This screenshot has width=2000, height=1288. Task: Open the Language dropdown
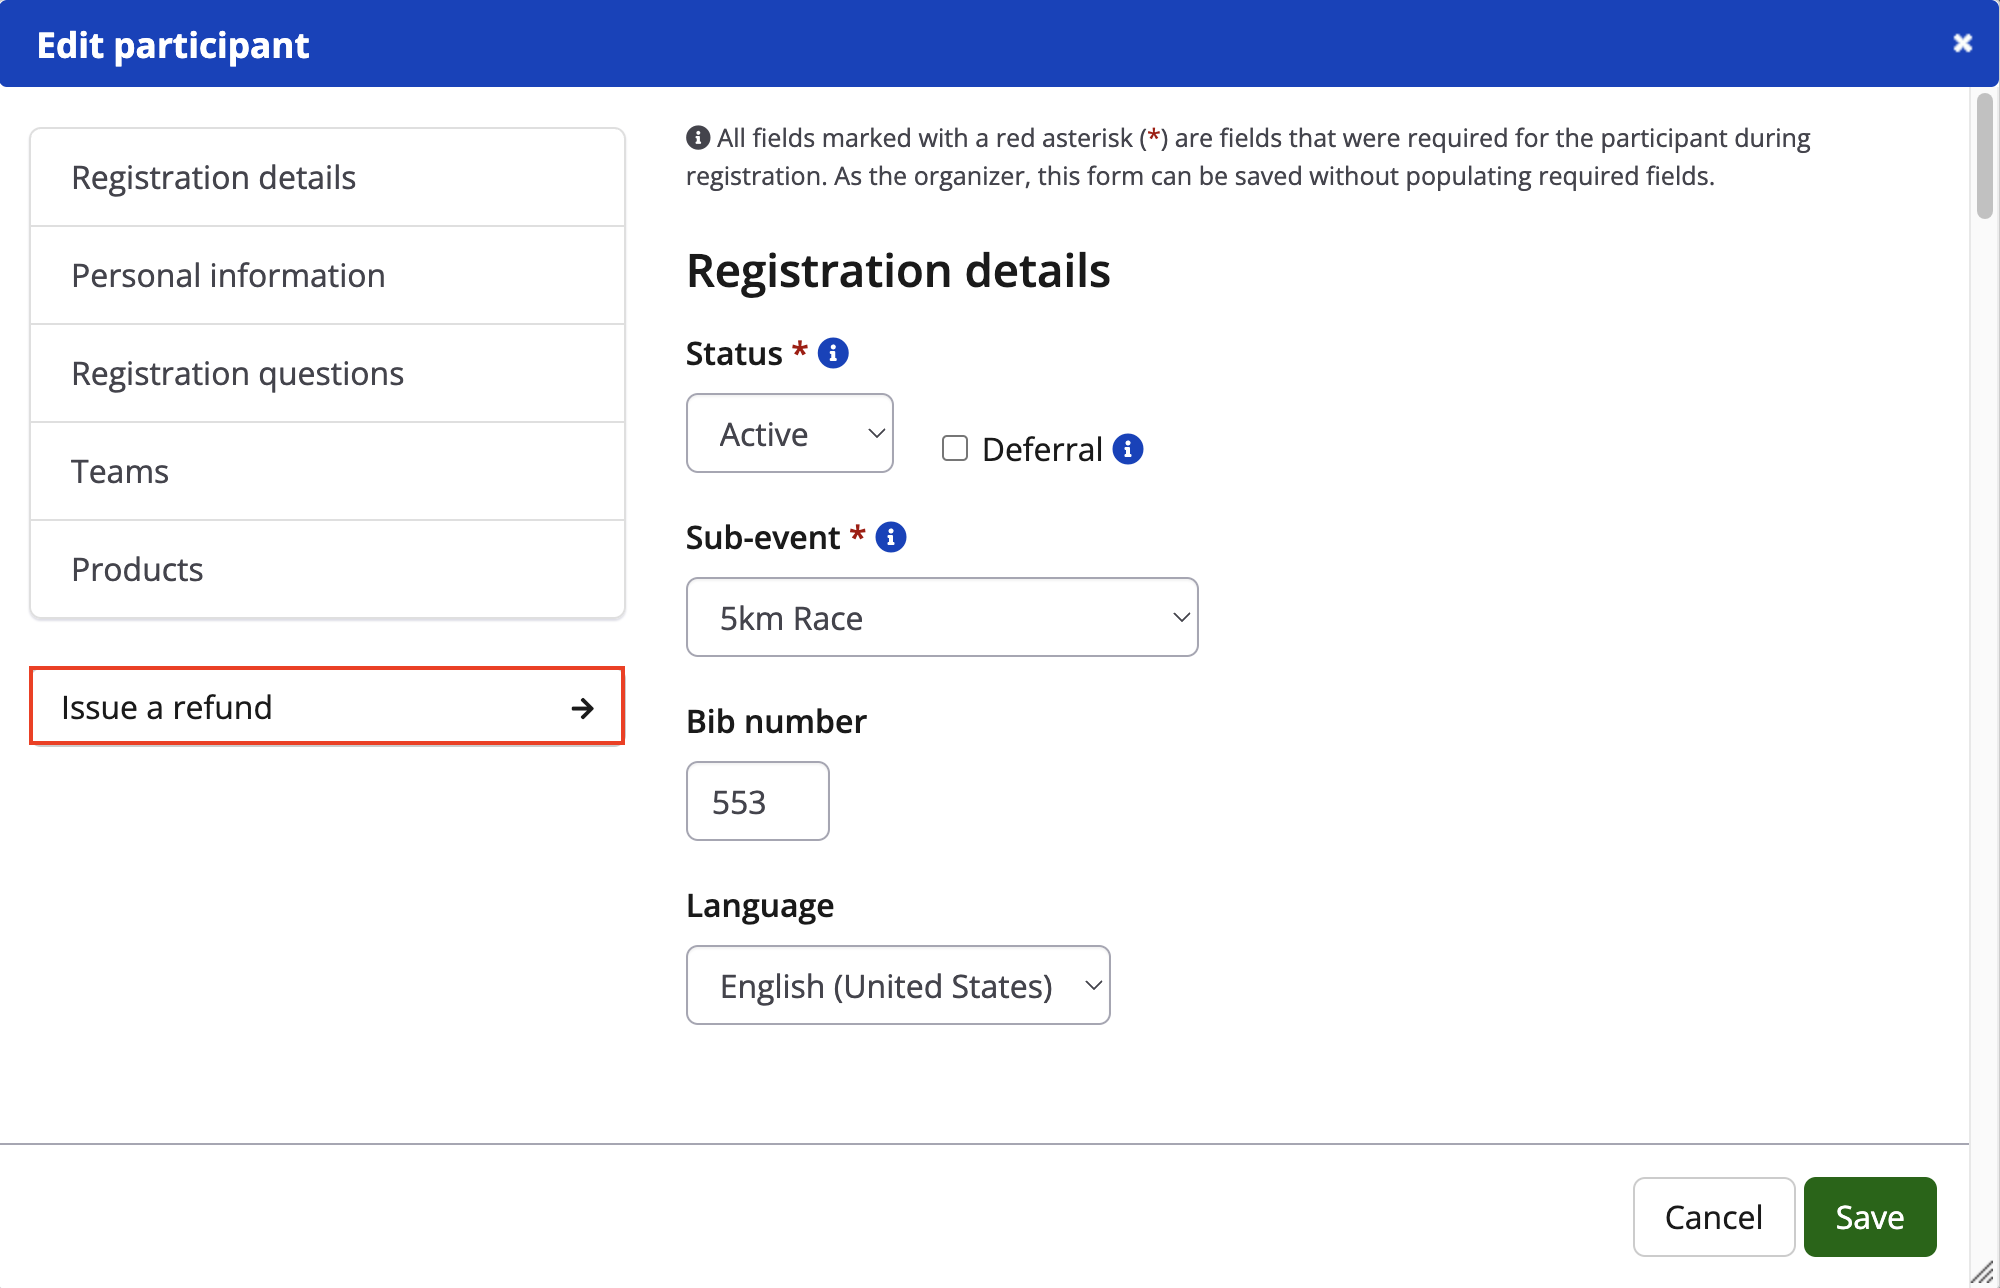898,985
